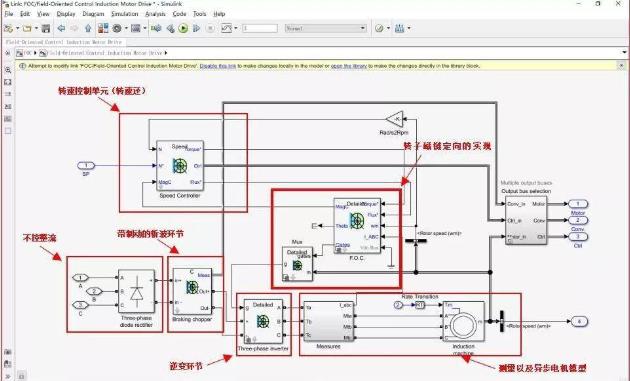This screenshot has width=630, height=381.
Task: Click the Build Model toolbar icon
Action: click(399, 29)
